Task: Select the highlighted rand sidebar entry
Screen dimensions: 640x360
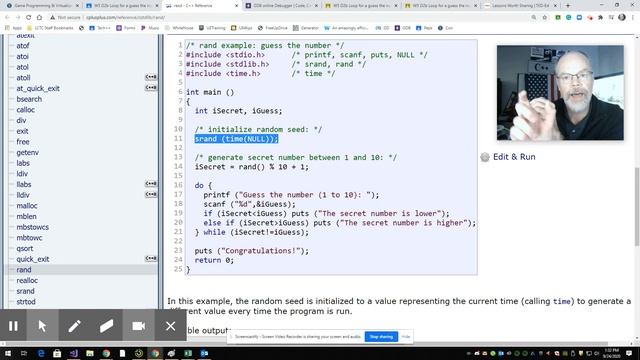Action: coord(24,270)
